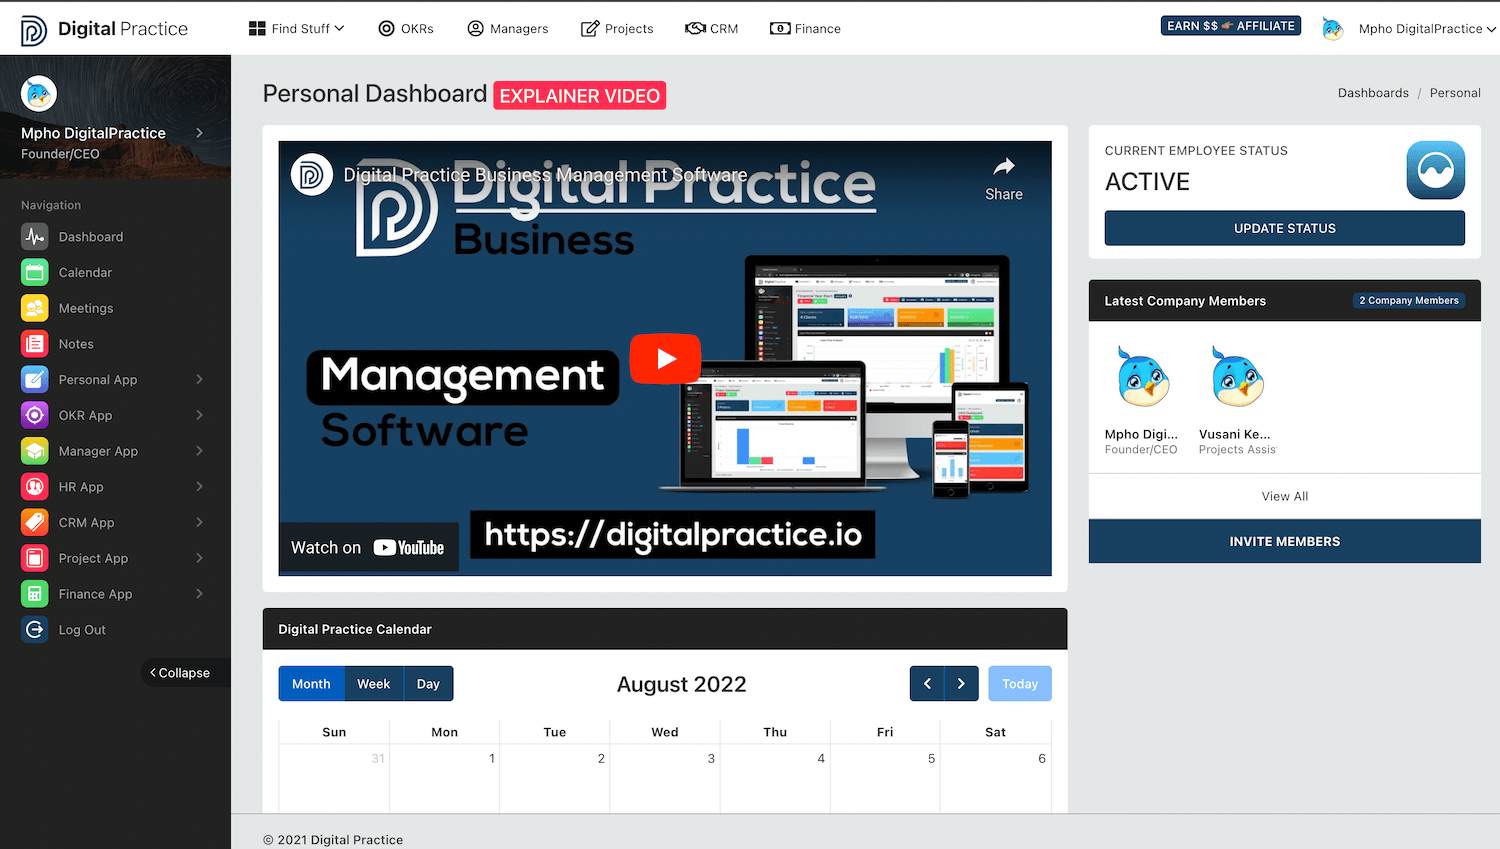The height and width of the screenshot is (849, 1500).
Task: Expand the Project App submenu
Action: pos(199,558)
